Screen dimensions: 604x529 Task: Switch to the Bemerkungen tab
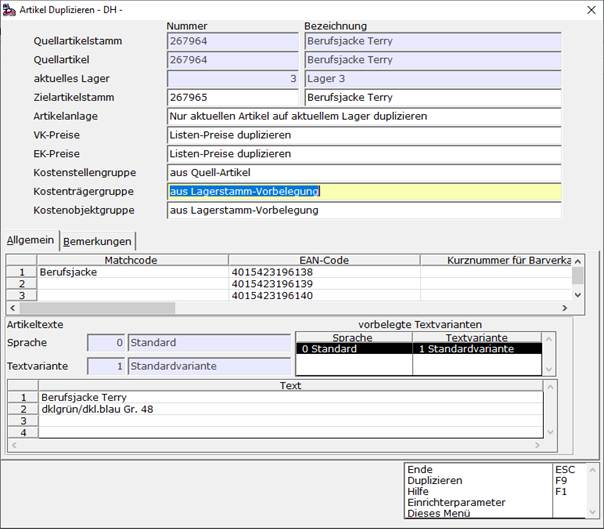point(97,242)
